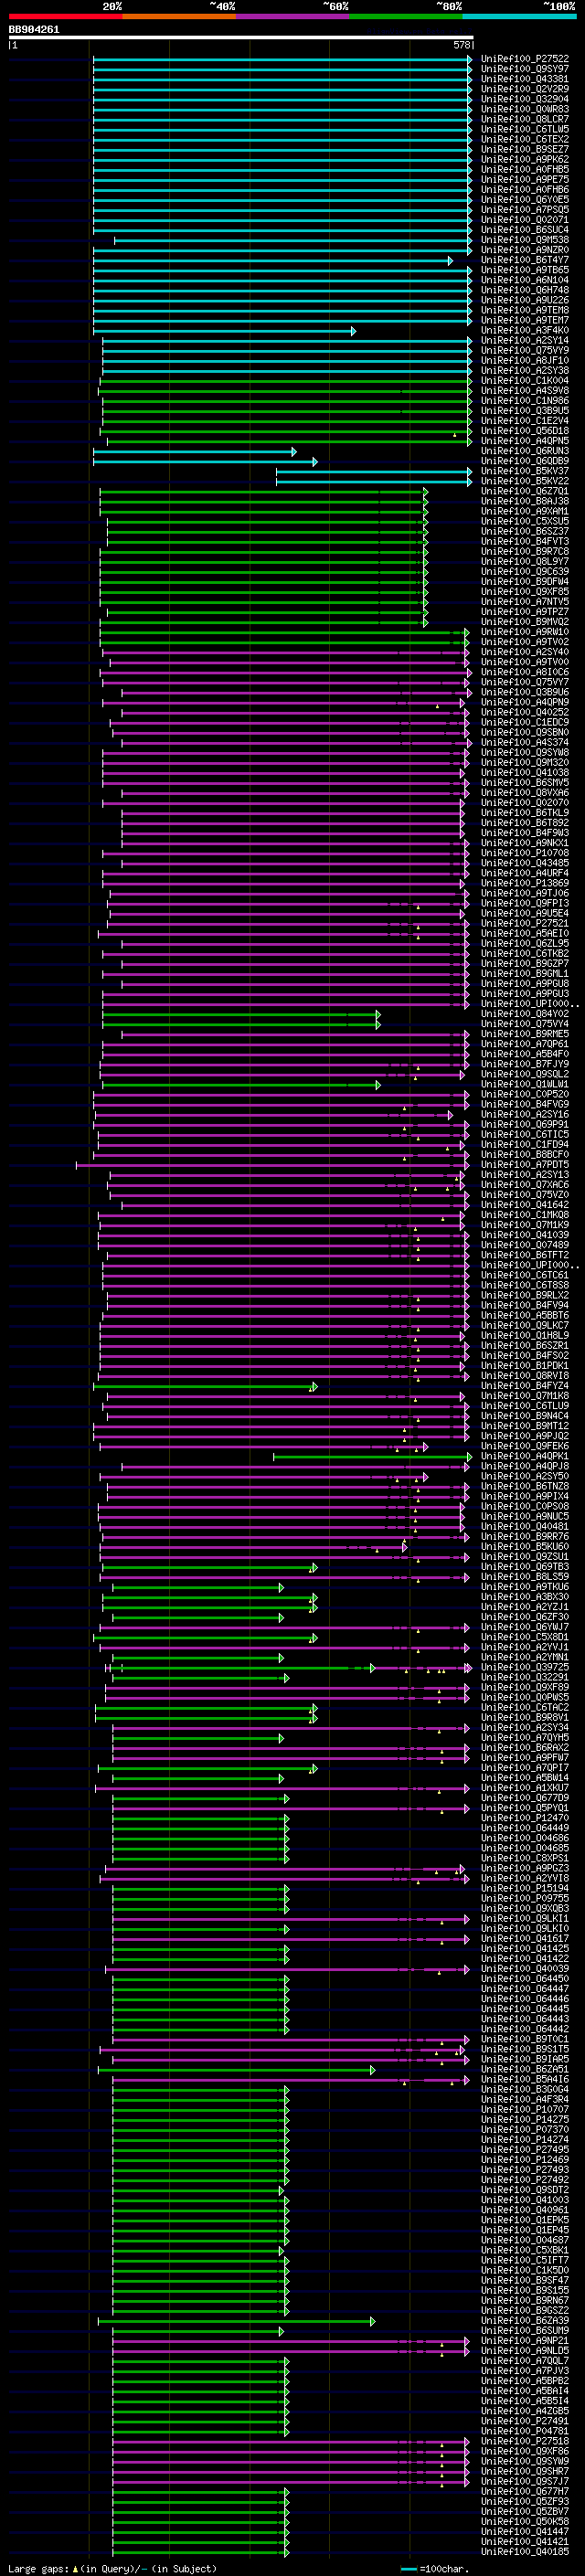Click hit label UniRef100_A2SY14
The height and width of the screenshot is (2576, 585).
[525, 341]
